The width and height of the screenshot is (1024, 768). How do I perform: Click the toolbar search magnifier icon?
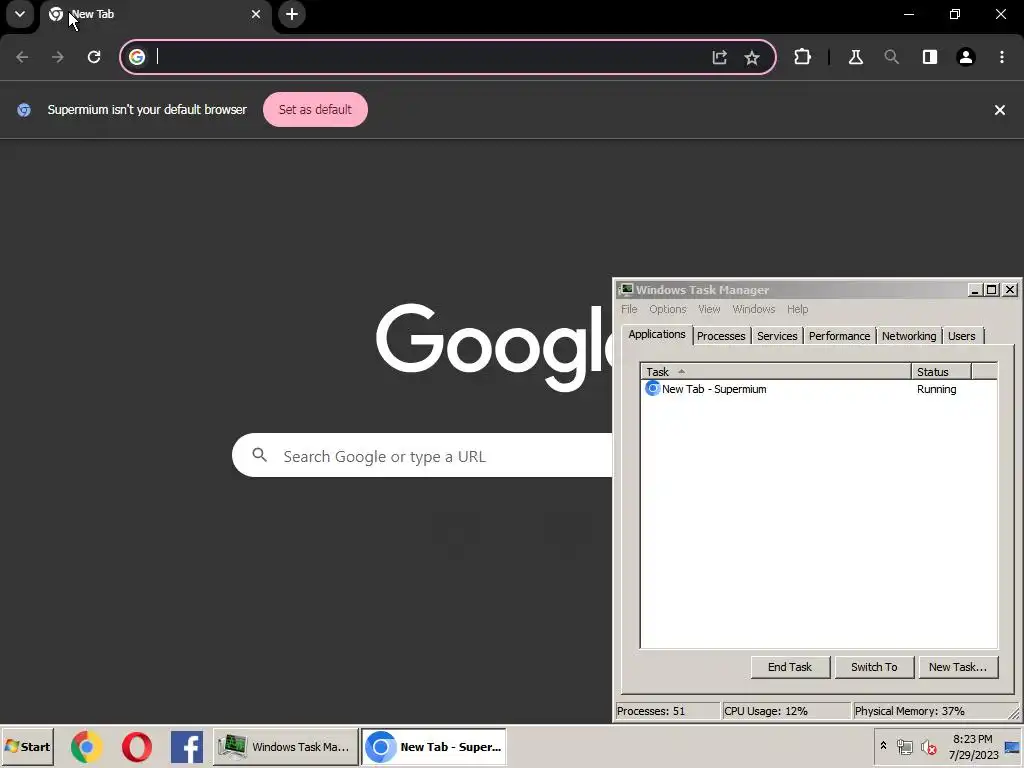891,57
